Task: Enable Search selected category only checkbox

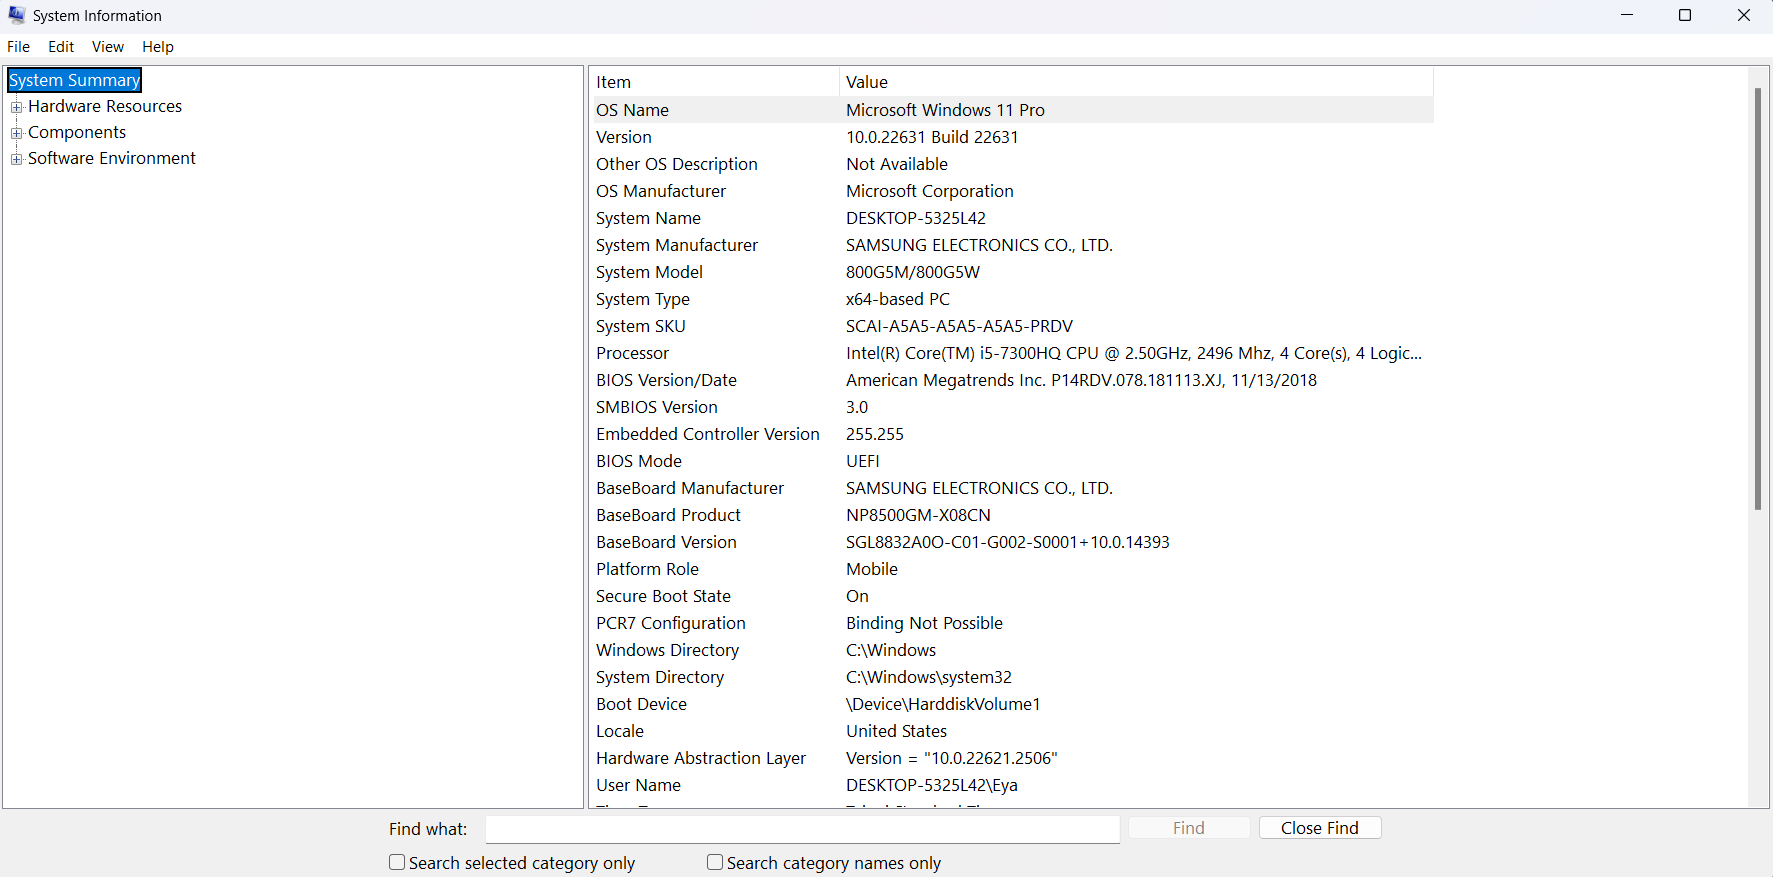Action: (x=397, y=862)
